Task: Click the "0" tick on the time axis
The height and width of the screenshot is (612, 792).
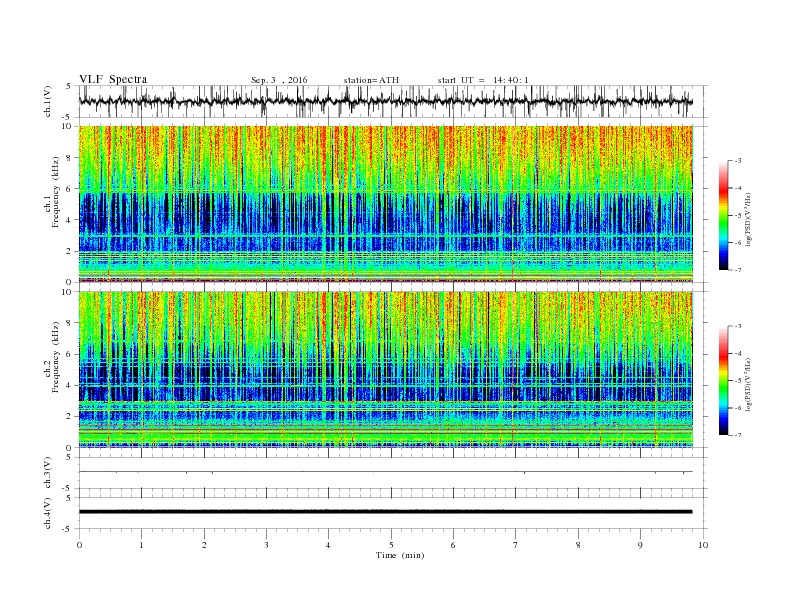Action: coord(79,545)
